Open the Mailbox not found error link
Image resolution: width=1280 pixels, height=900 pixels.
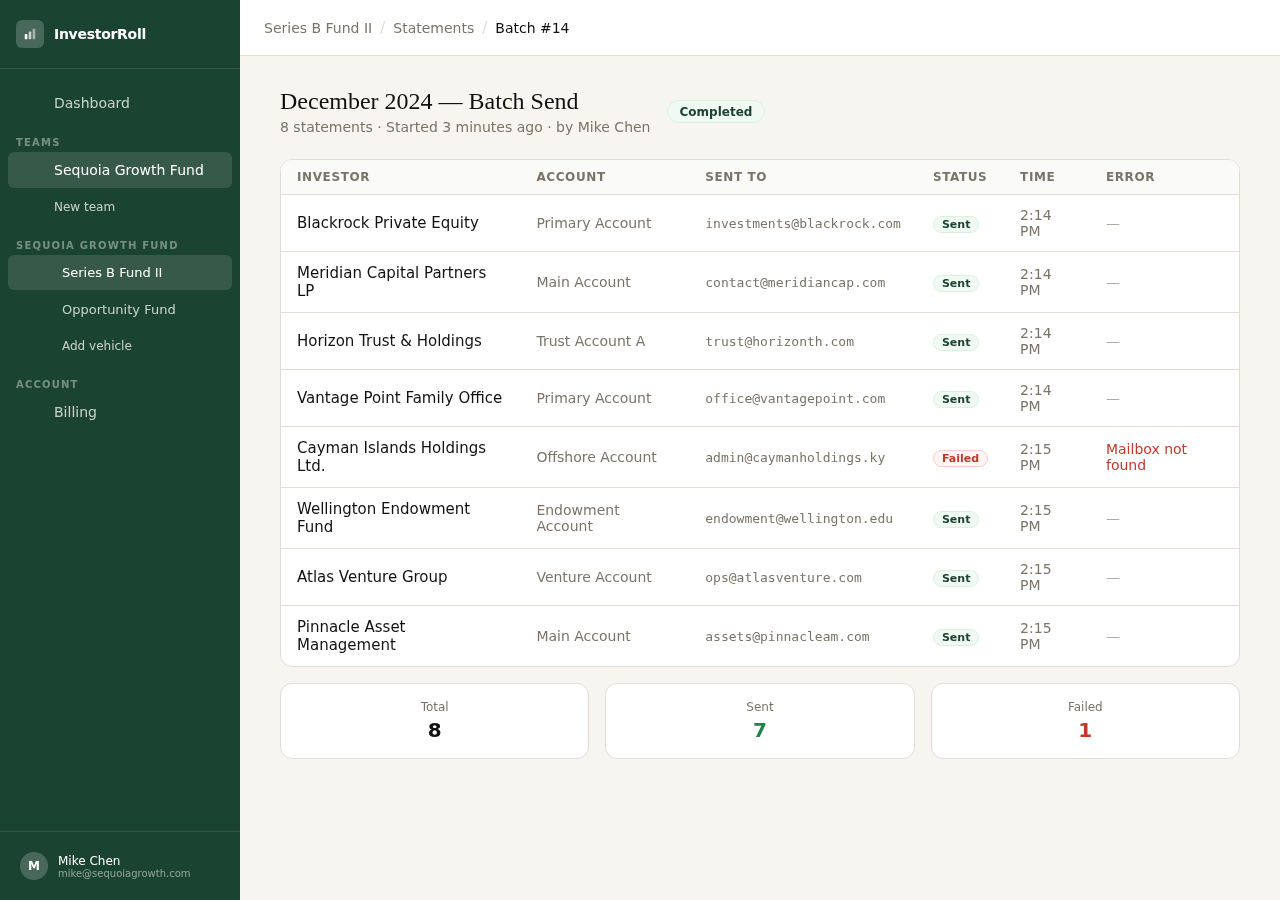coord(1146,457)
